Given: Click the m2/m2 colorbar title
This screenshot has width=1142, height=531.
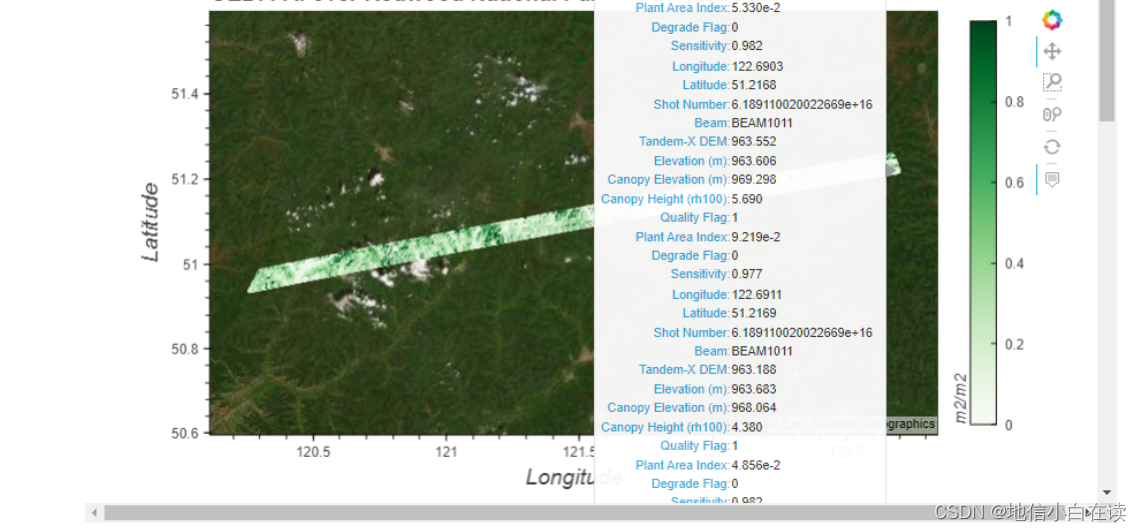Looking at the screenshot, I should [961, 398].
